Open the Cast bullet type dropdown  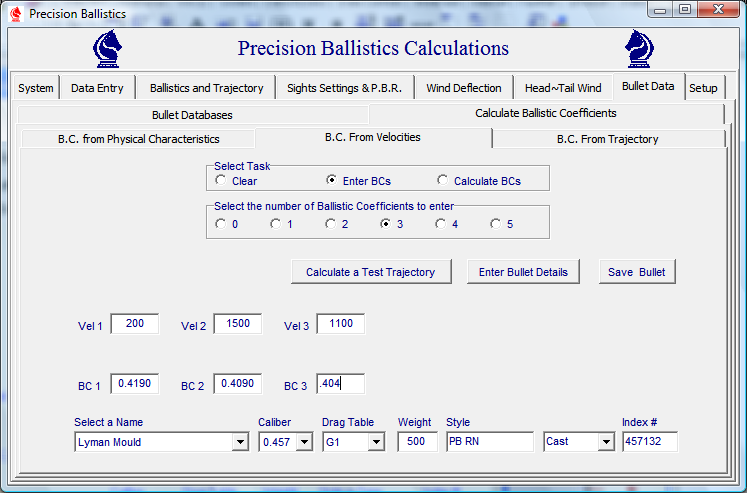pos(605,442)
